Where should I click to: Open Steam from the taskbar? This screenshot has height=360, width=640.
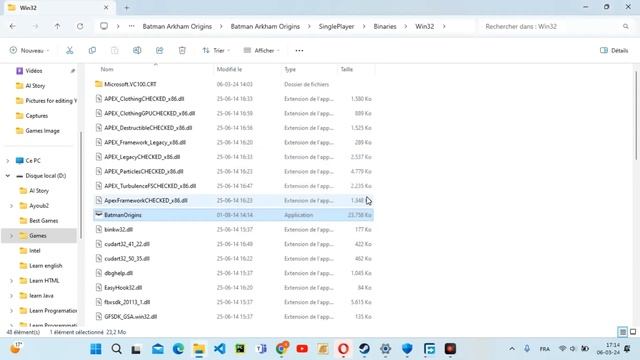click(x=364, y=349)
